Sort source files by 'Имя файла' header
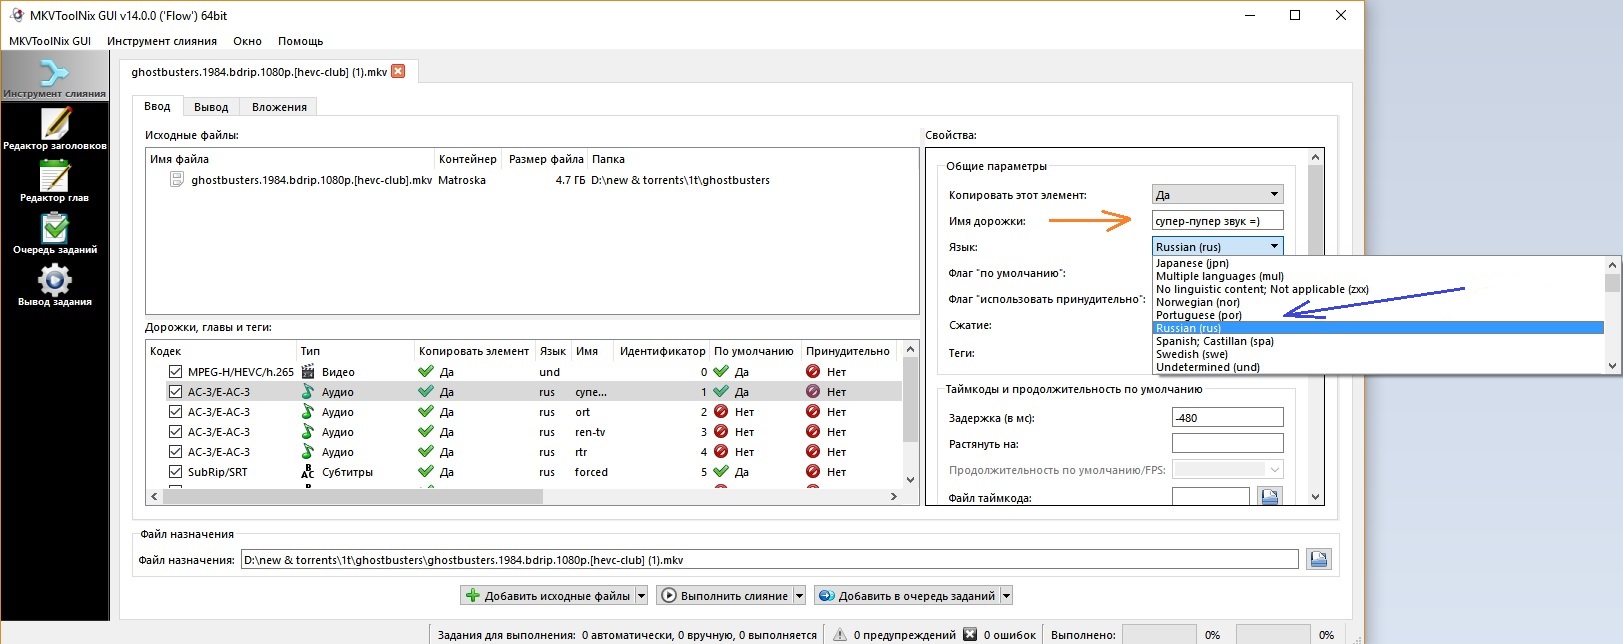This screenshot has height=644, width=1623. [x=289, y=159]
